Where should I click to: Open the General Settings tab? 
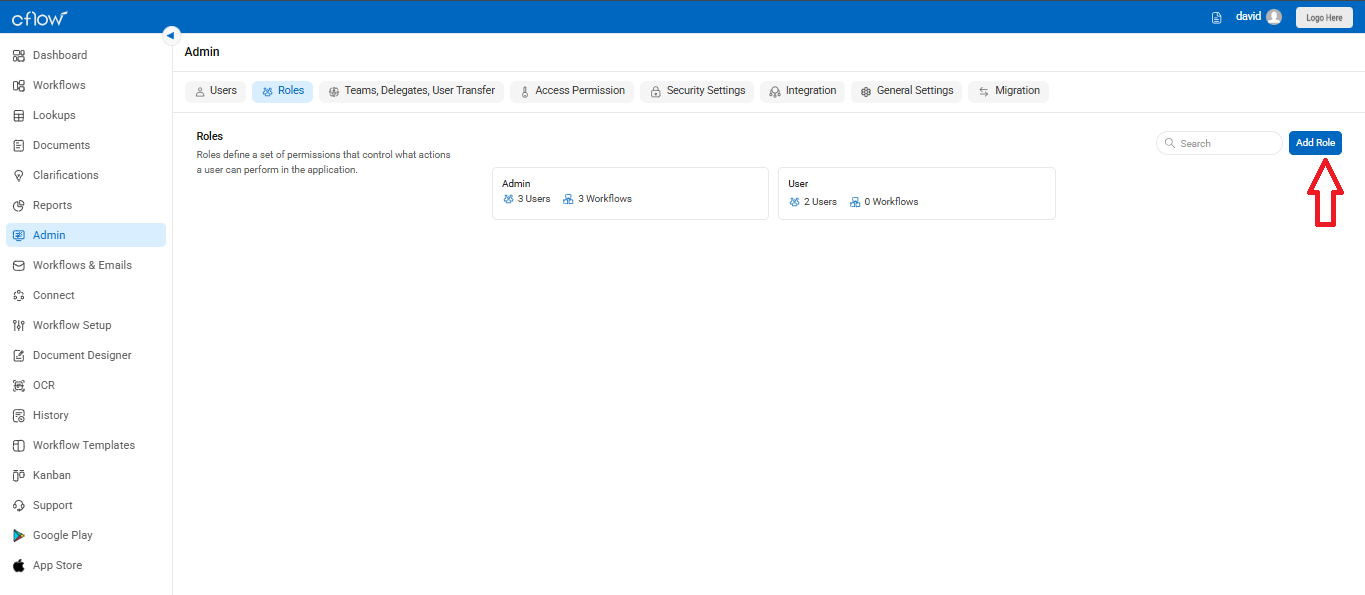(907, 91)
